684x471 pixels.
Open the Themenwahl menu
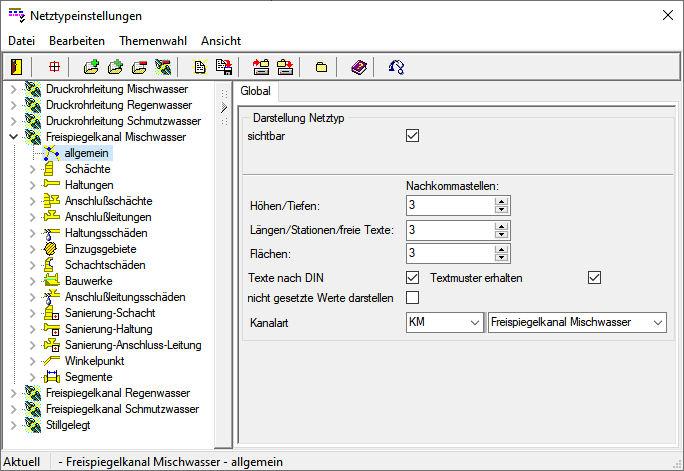pyautogui.click(x=152, y=41)
